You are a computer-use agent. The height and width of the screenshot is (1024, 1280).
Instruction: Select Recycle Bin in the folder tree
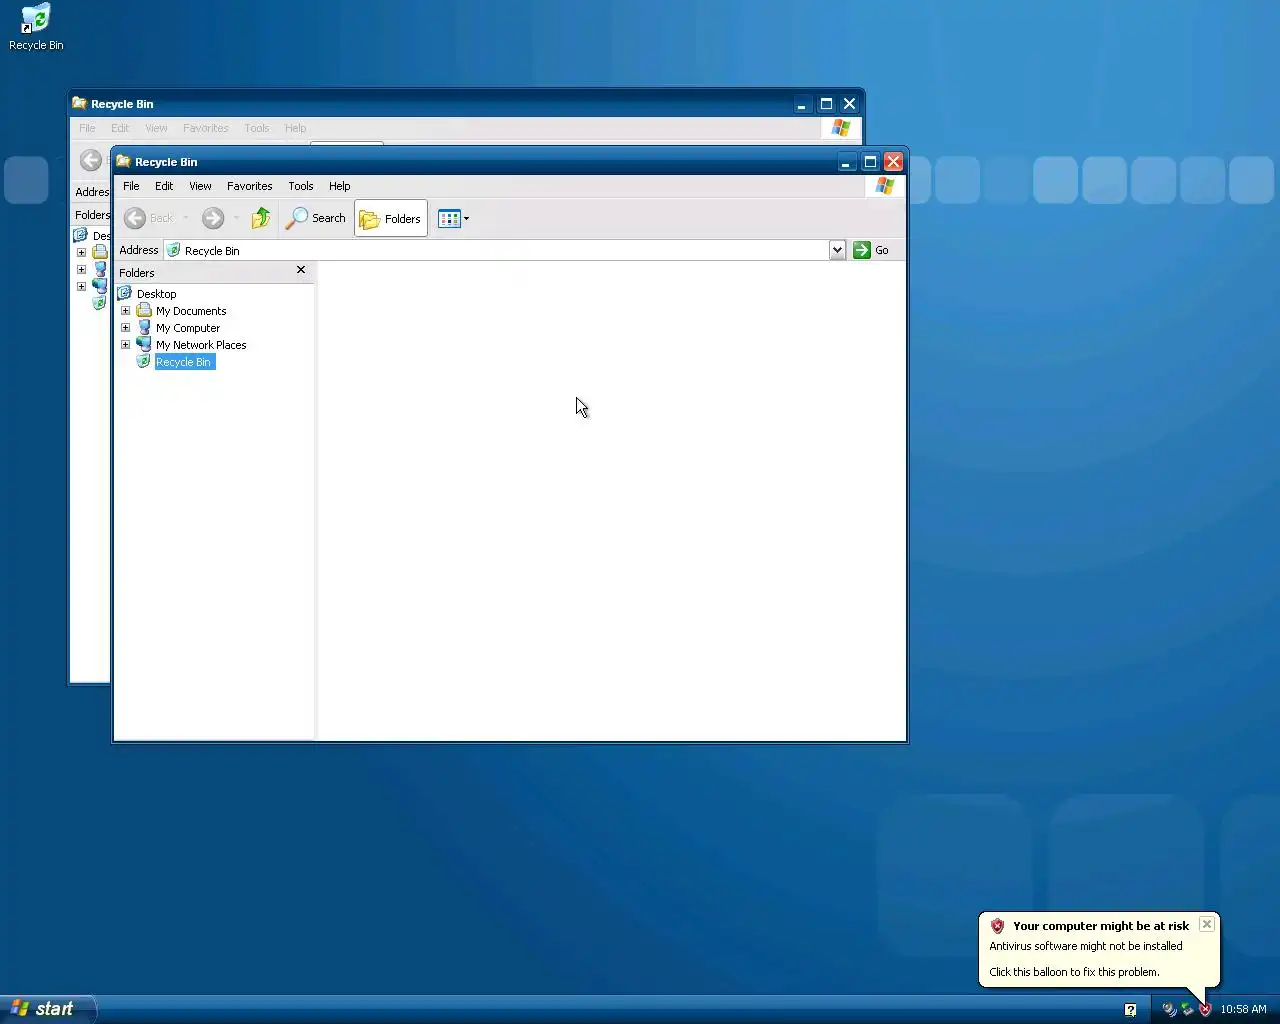pos(184,362)
